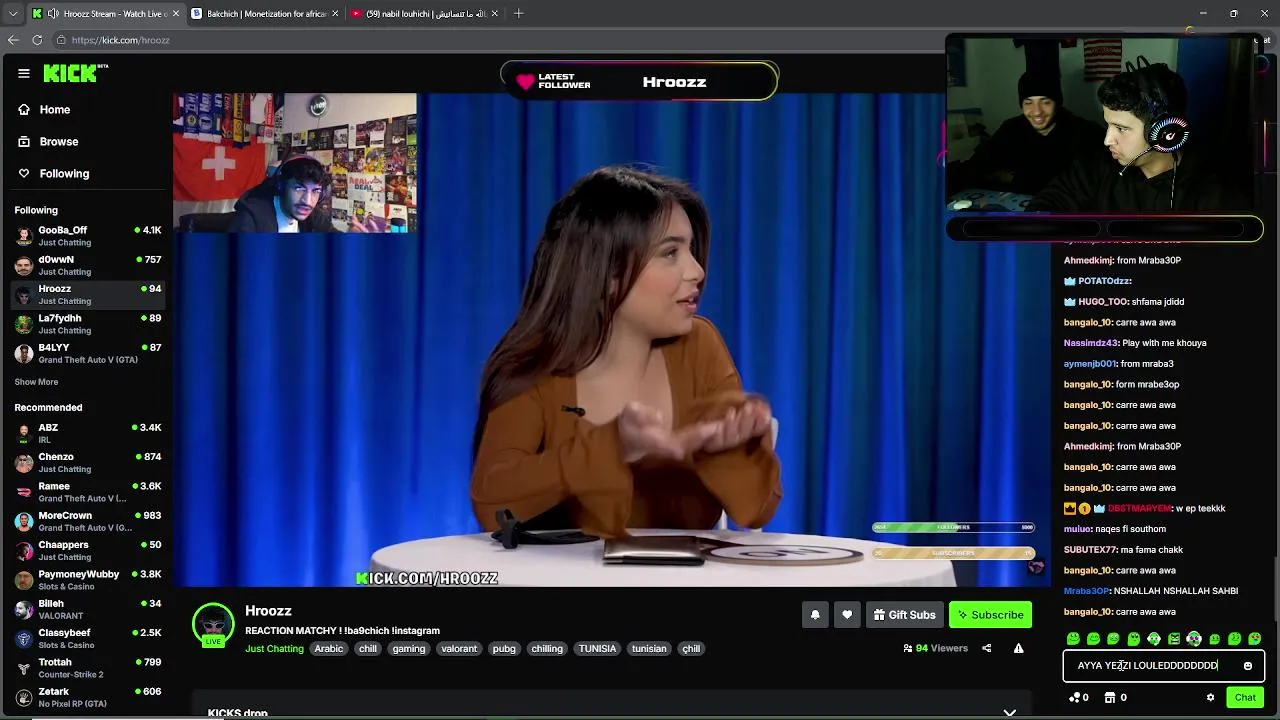This screenshot has height=720, width=1280.
Task: Click the share stream icon
Action: pos(986,648)
